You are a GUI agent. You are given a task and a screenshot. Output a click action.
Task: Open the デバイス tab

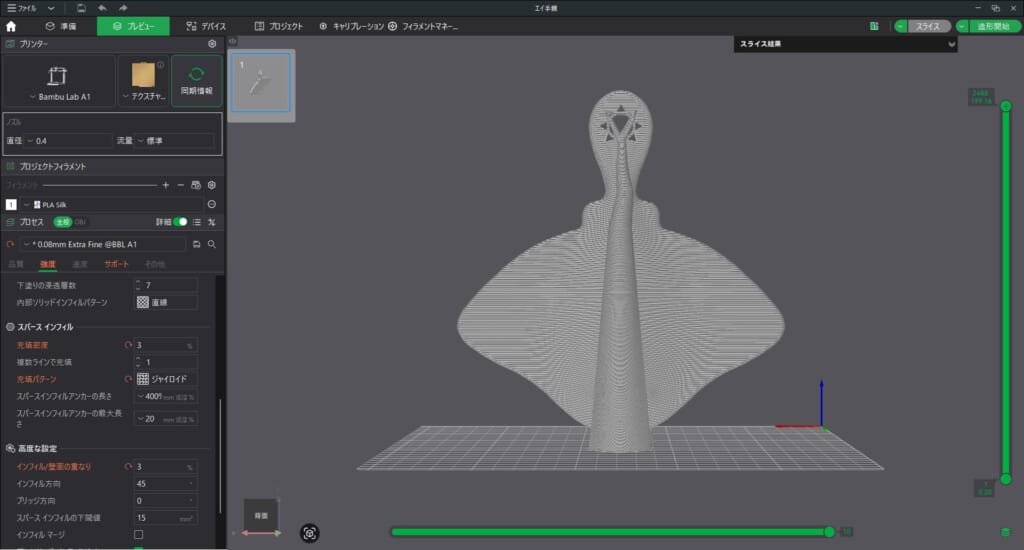[206, 26]
